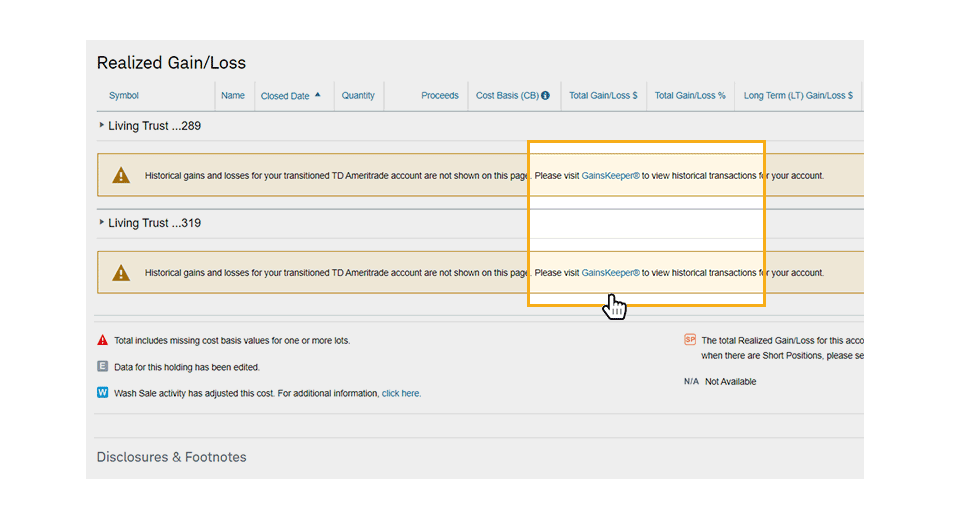Click the red triangle missing cost basis icon
The image size is (963, 515).
point(102,341)
